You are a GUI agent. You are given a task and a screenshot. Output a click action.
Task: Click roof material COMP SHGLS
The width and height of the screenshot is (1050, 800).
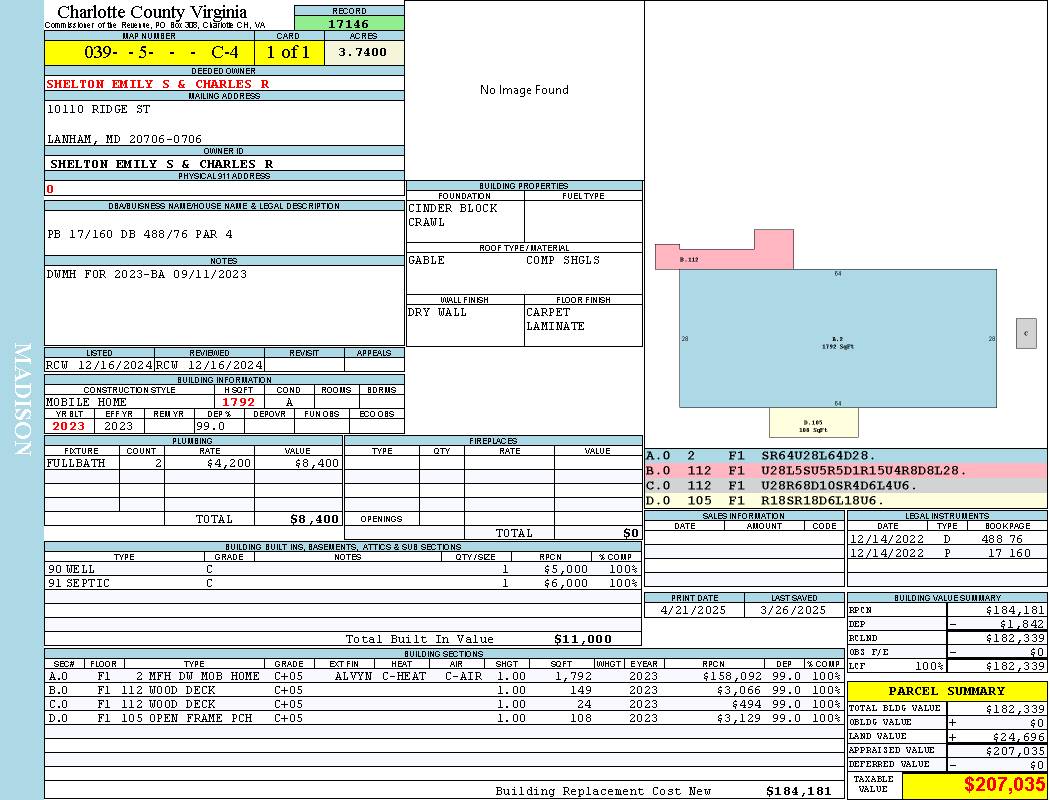[562, 260]
